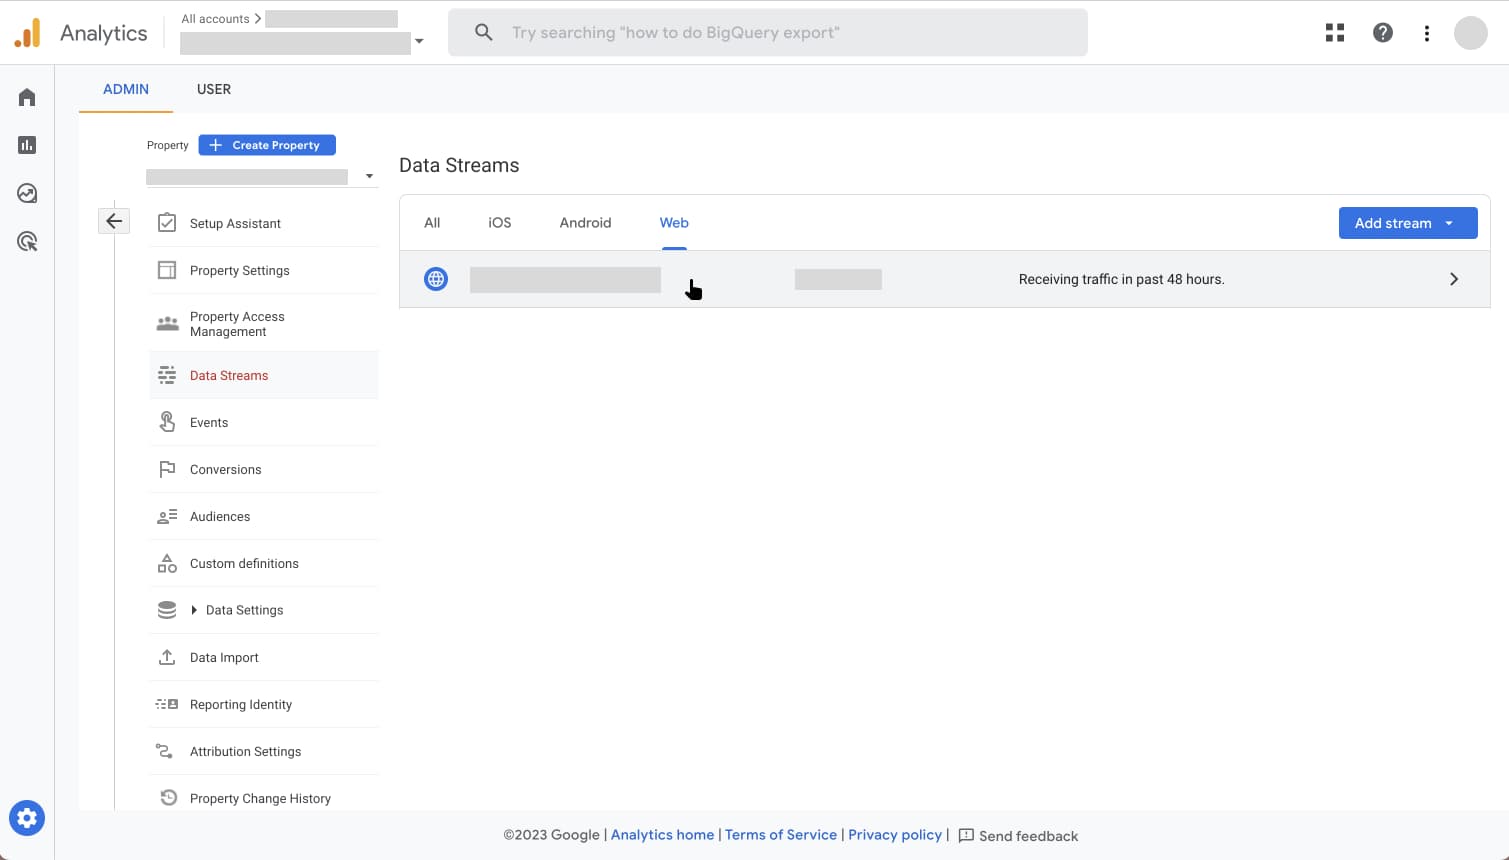
Task: Click the Analytics search field
Action: pos(767,33)
